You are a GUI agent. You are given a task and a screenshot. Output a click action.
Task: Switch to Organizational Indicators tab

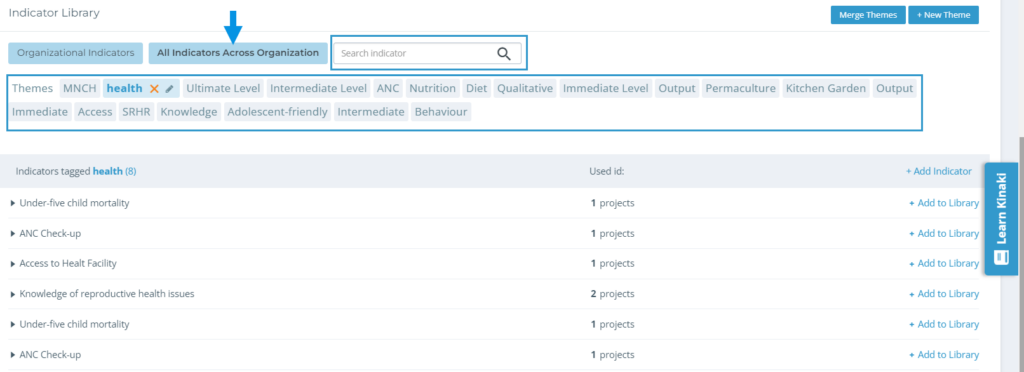(x=76, y=53)
